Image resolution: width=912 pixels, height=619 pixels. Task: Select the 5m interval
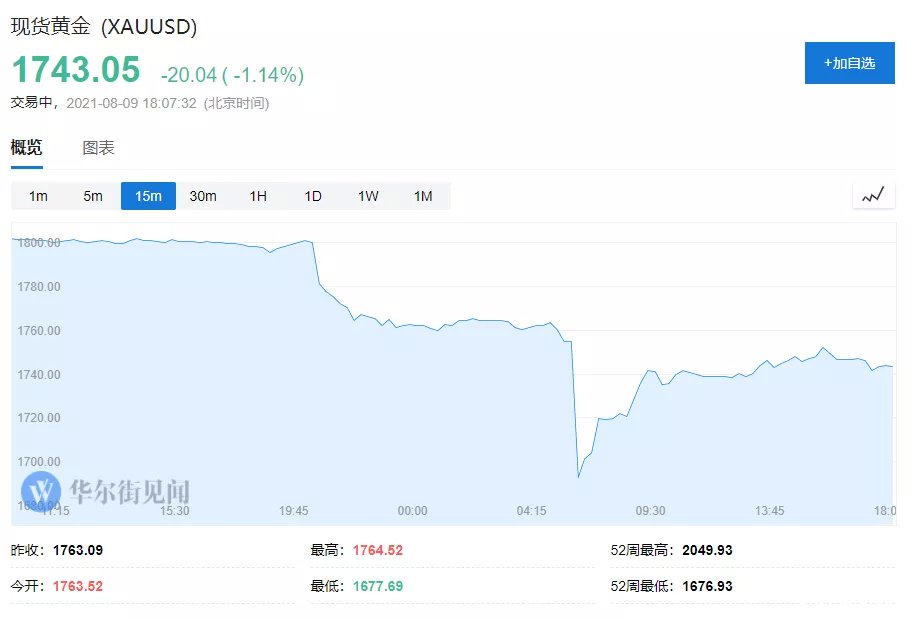coord(93,196)
